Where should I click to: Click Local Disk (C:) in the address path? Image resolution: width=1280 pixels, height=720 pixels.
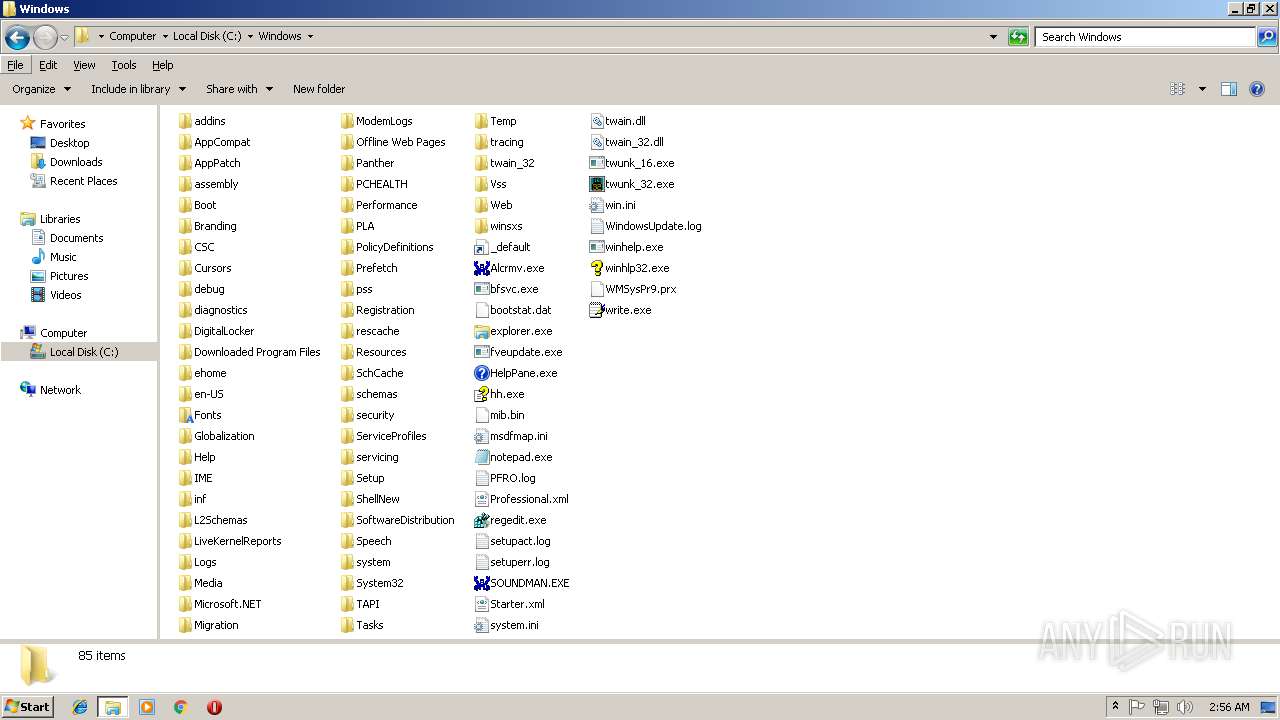207,36
